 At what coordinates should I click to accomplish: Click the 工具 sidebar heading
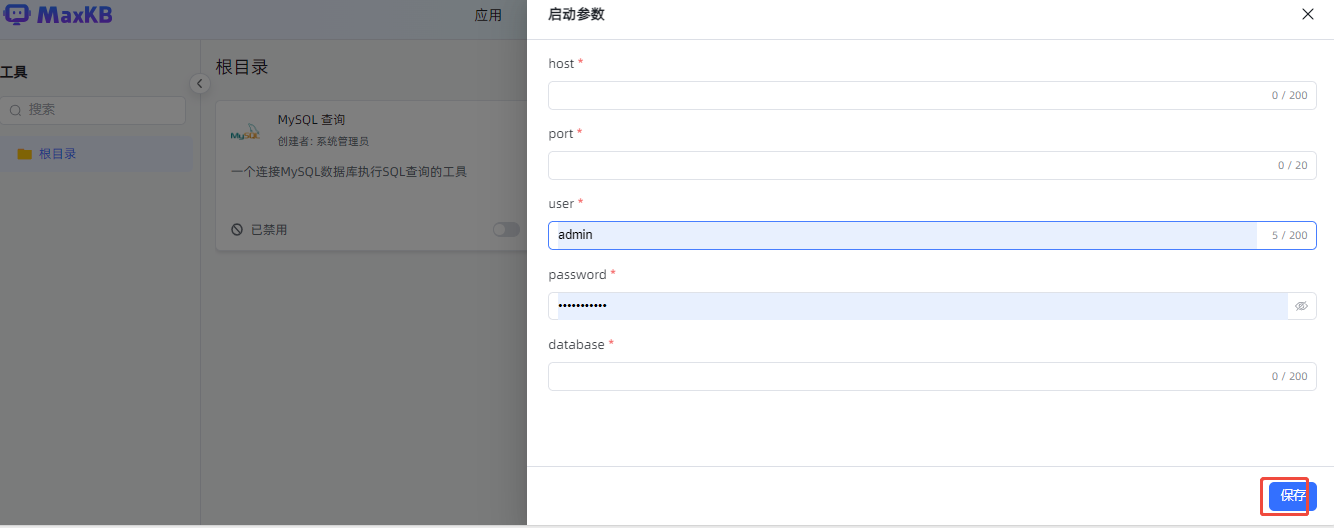coord(14,73)
